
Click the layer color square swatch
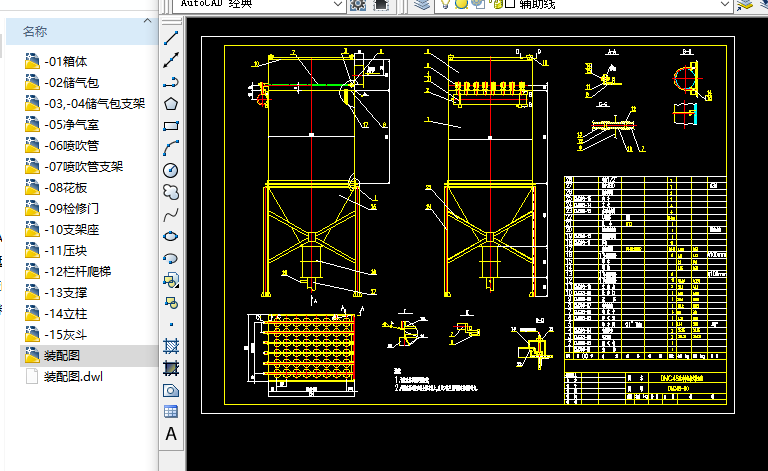510,5
